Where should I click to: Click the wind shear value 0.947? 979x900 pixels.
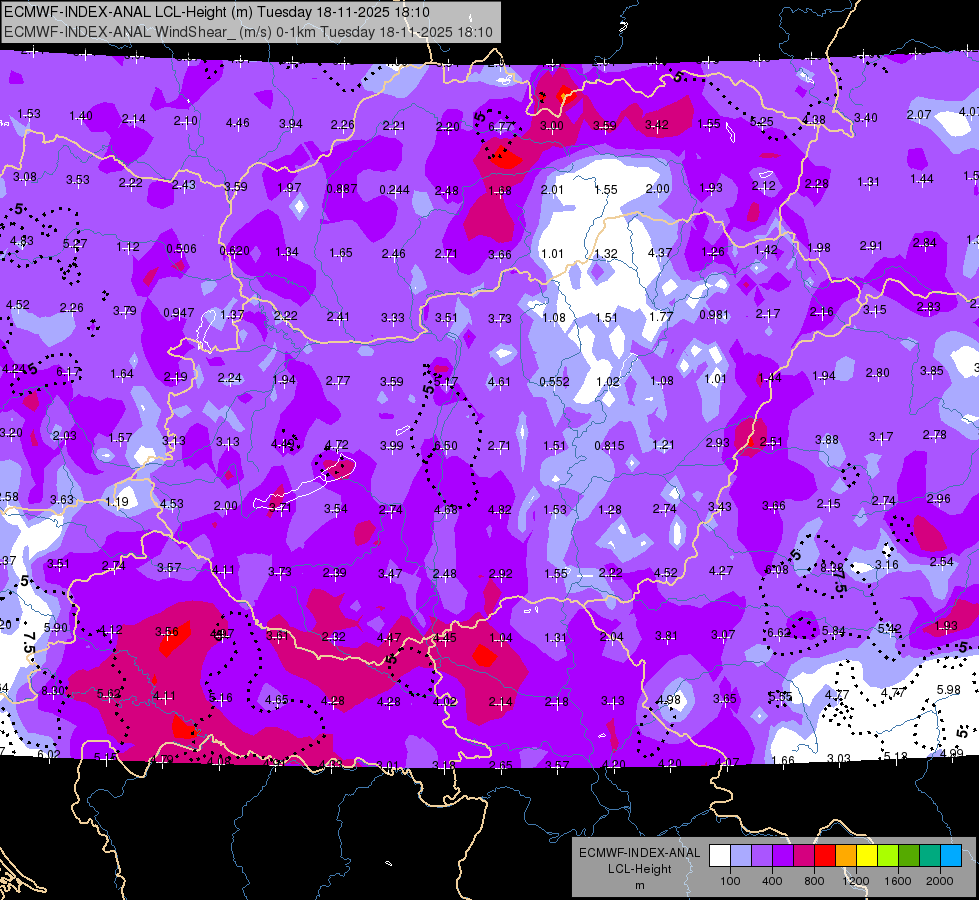click(x=179, y=312)
